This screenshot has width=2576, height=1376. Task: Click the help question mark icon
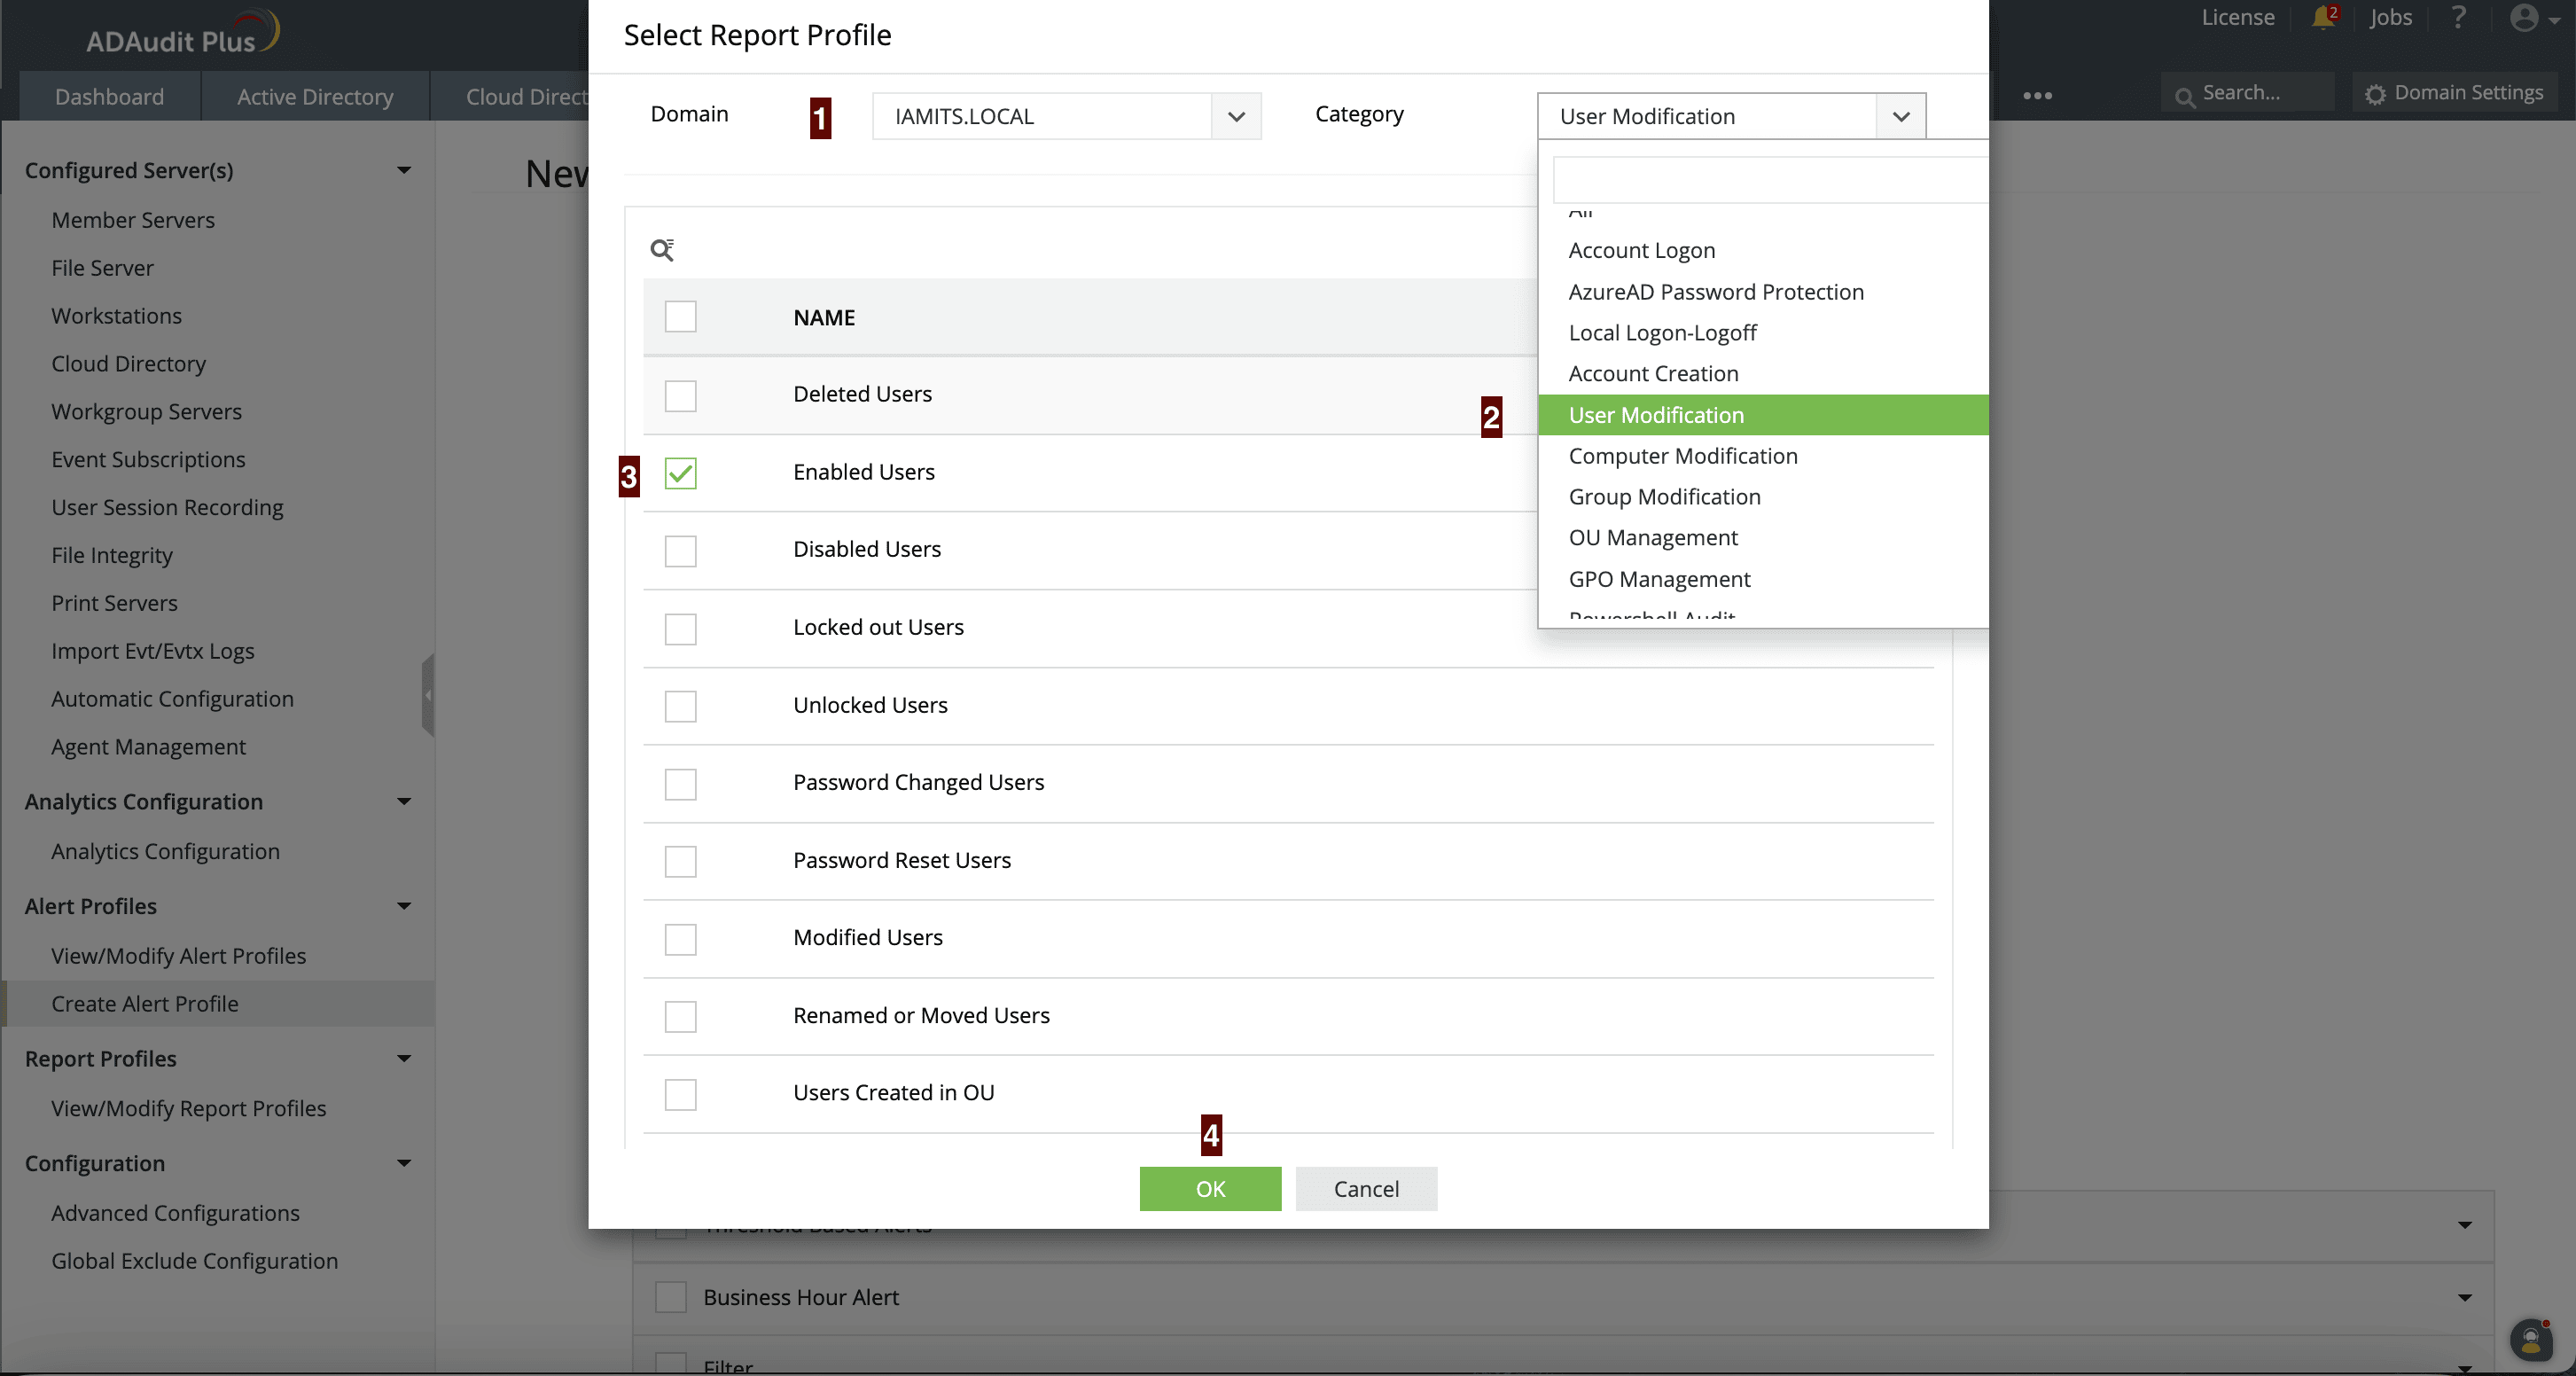[2458, 18]
